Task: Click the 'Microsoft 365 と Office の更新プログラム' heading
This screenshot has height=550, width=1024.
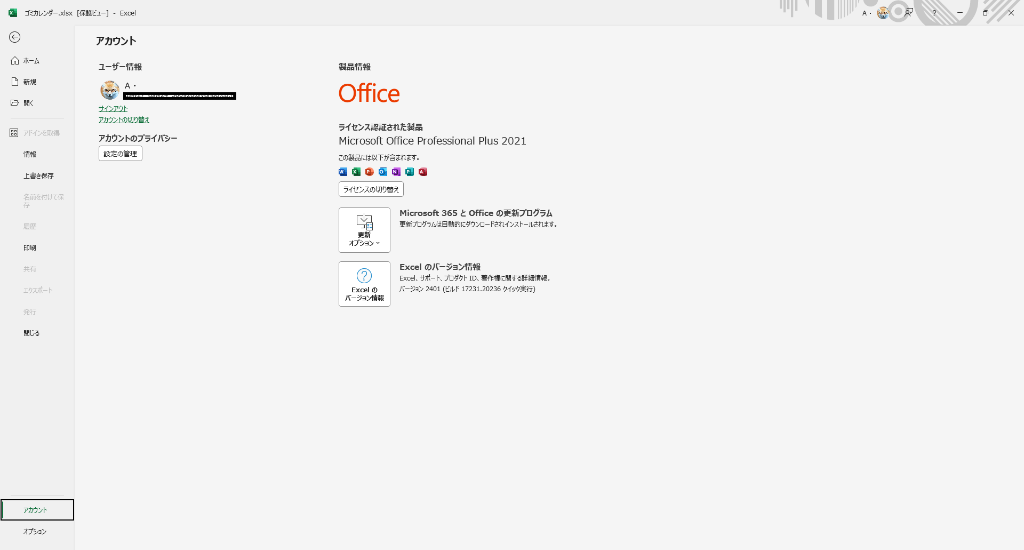Action: (475, 213)
